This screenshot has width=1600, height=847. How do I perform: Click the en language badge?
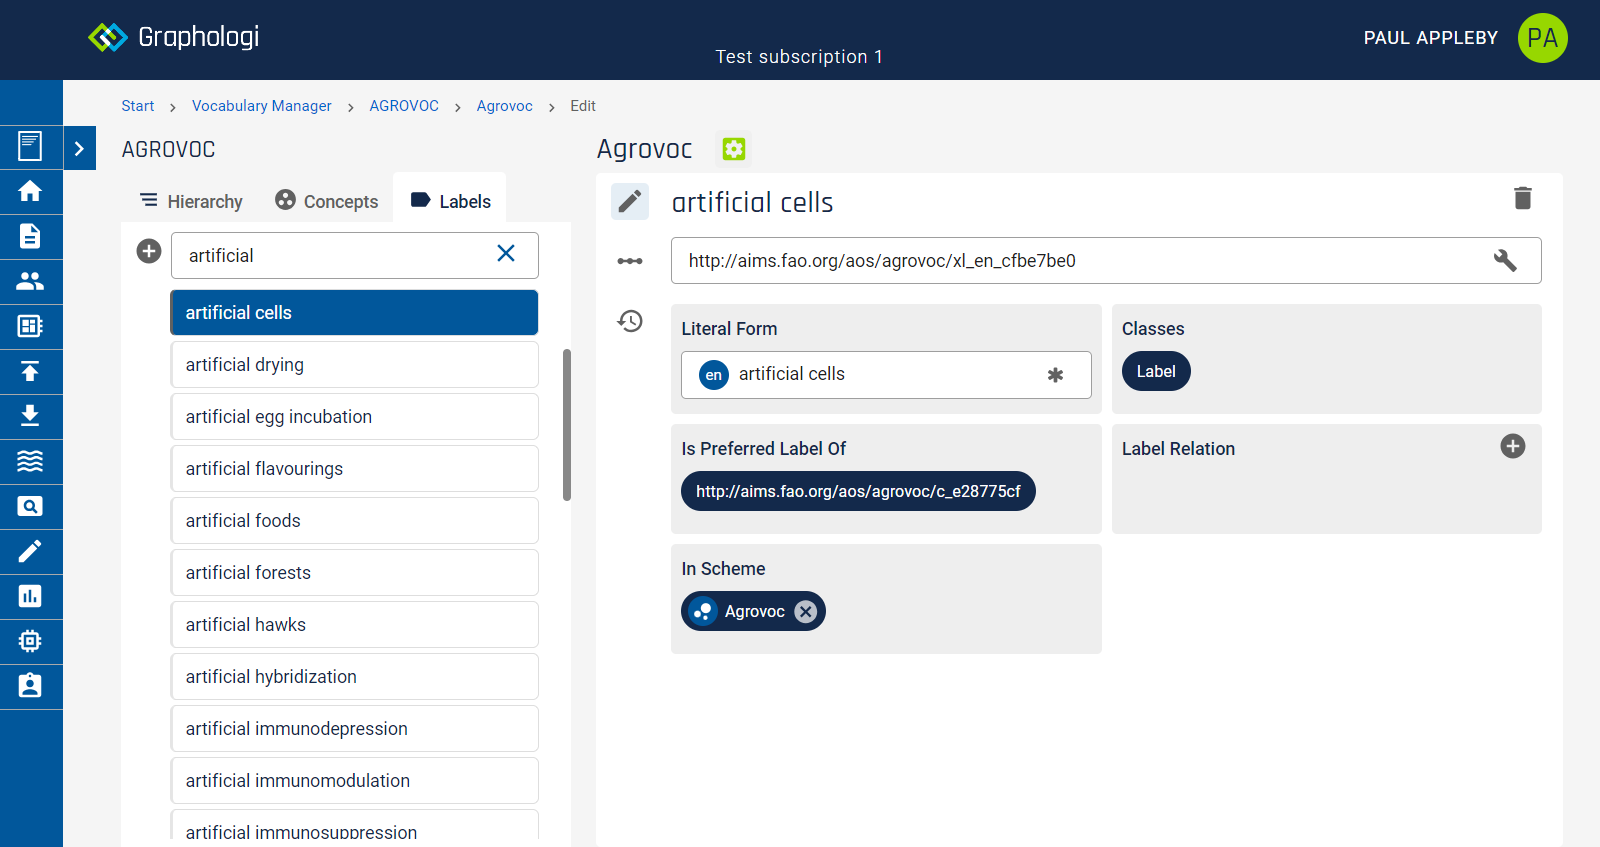713,375
